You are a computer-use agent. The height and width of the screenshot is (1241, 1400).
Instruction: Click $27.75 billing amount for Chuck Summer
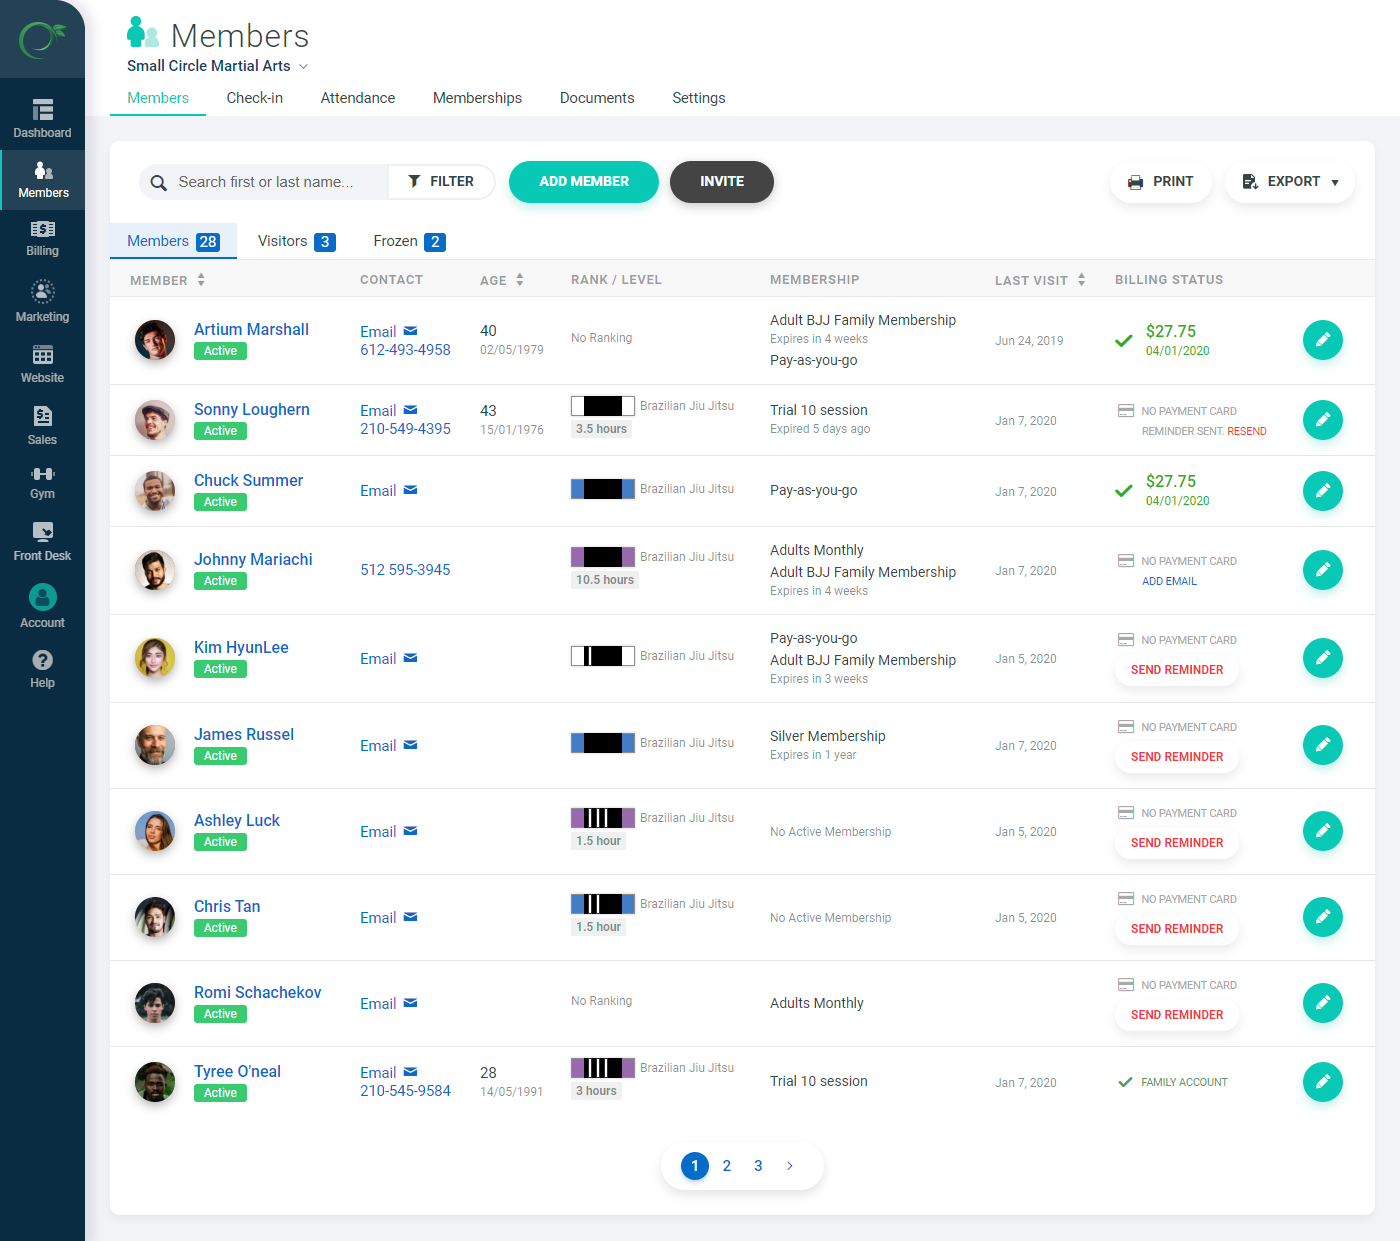tap(1171, 481)
